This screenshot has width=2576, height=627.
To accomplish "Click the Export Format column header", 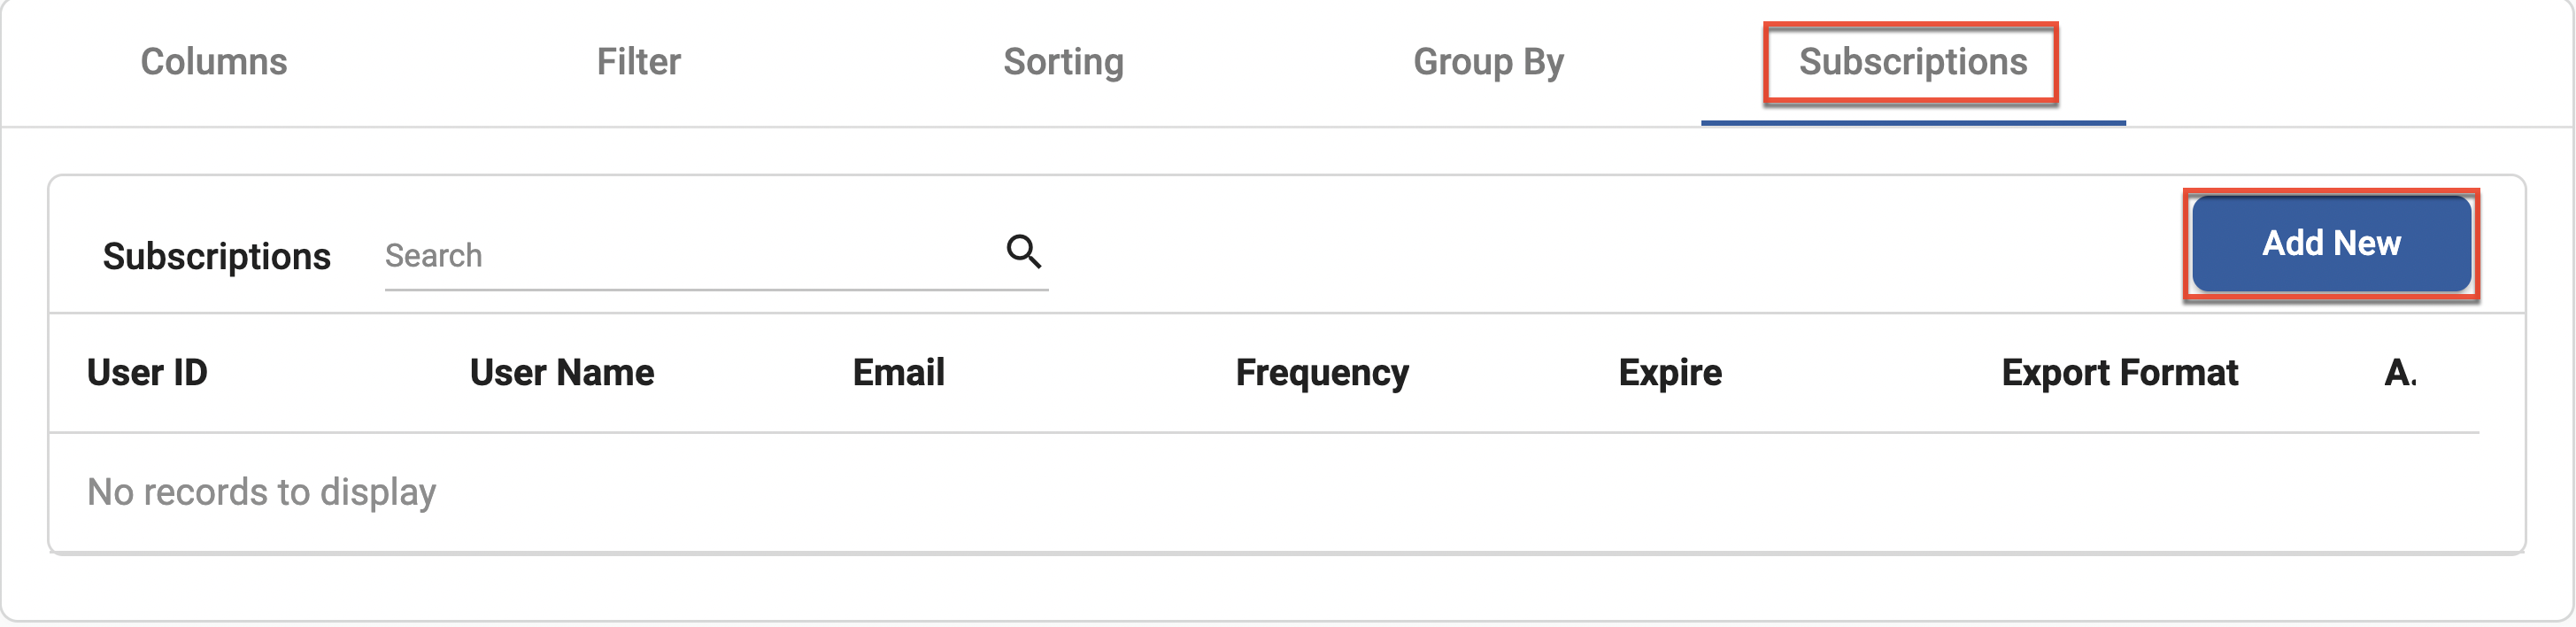I will click(2119, 373).
